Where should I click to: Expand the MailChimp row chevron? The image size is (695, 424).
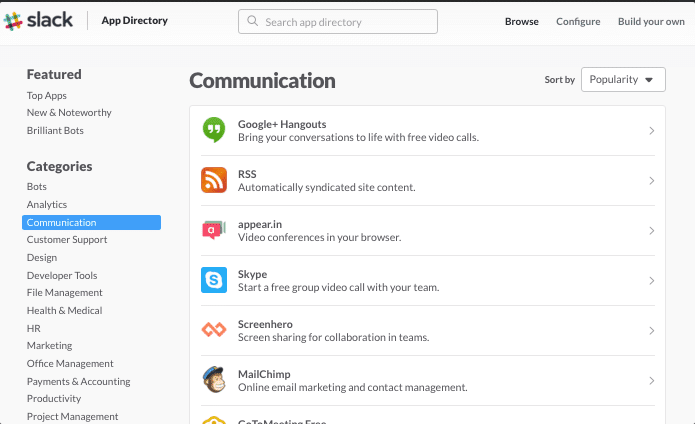click(652, 381)
